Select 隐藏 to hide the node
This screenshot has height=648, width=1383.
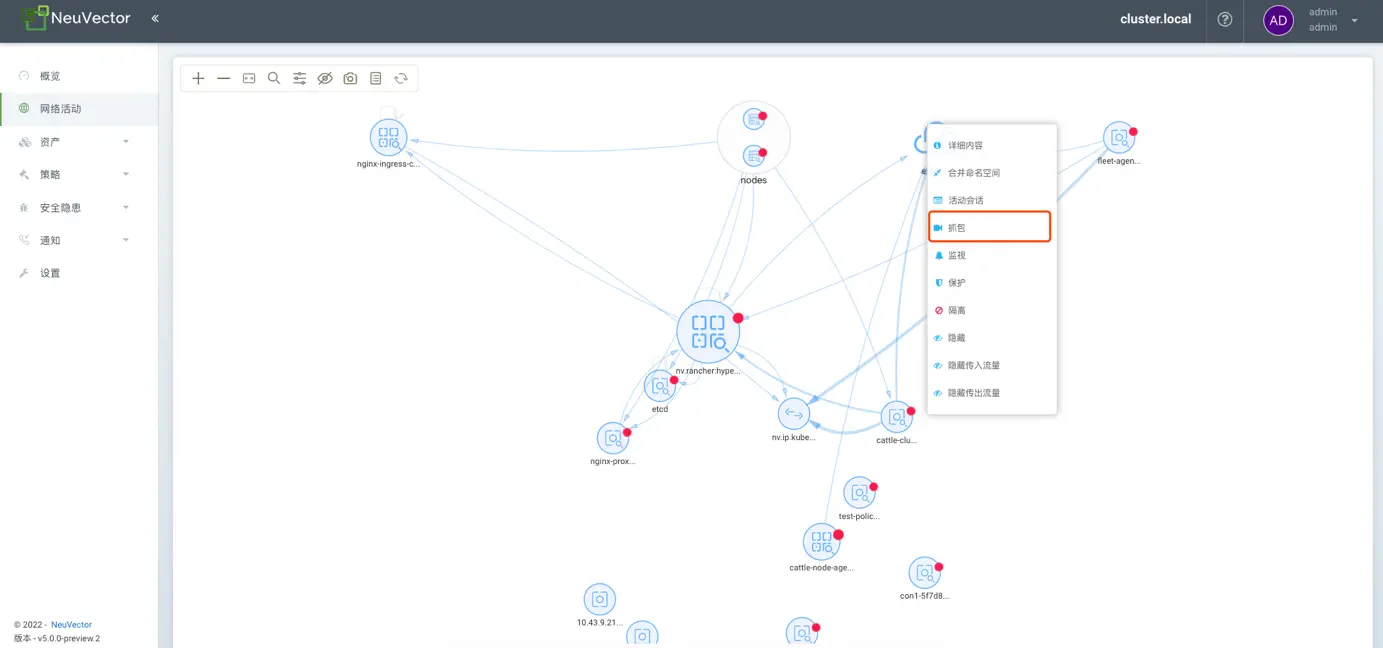pyautogui.click(x=957, y=338)
